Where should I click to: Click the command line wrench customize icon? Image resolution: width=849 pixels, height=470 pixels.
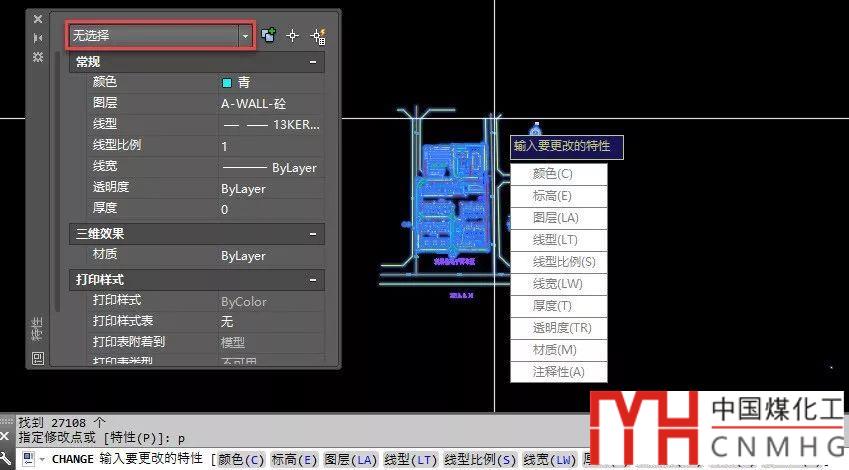[7, 460]
